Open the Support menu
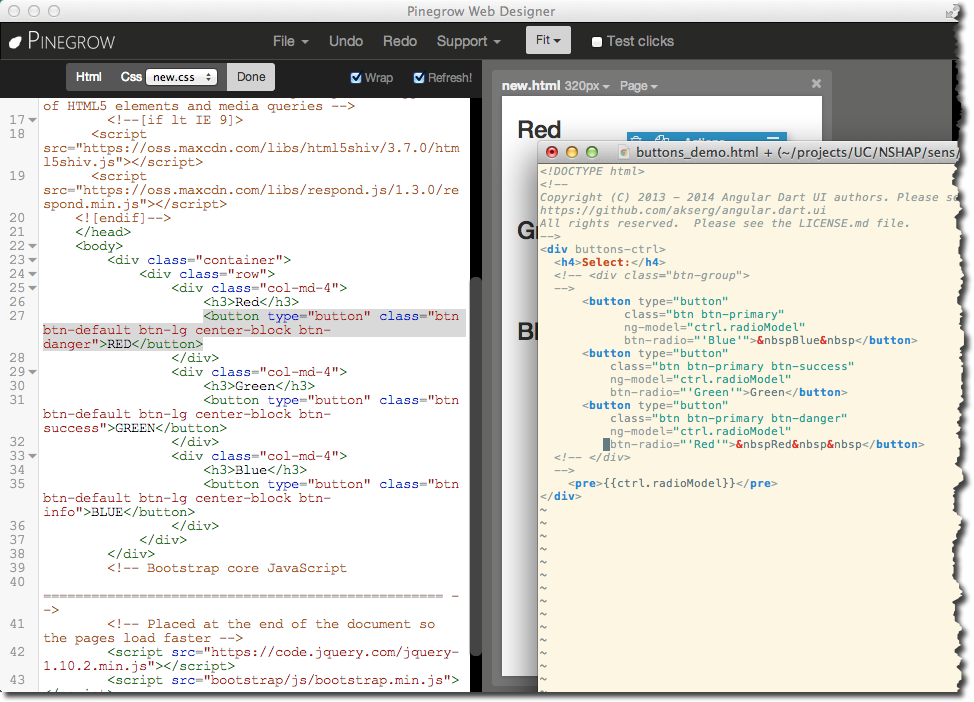 point(468,41)
